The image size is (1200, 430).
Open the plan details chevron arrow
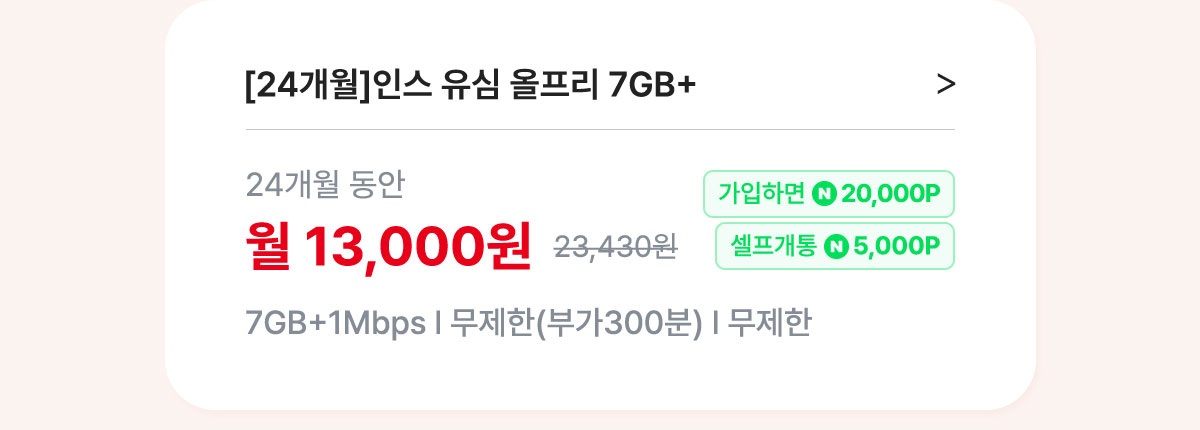(x=946, y=86)
